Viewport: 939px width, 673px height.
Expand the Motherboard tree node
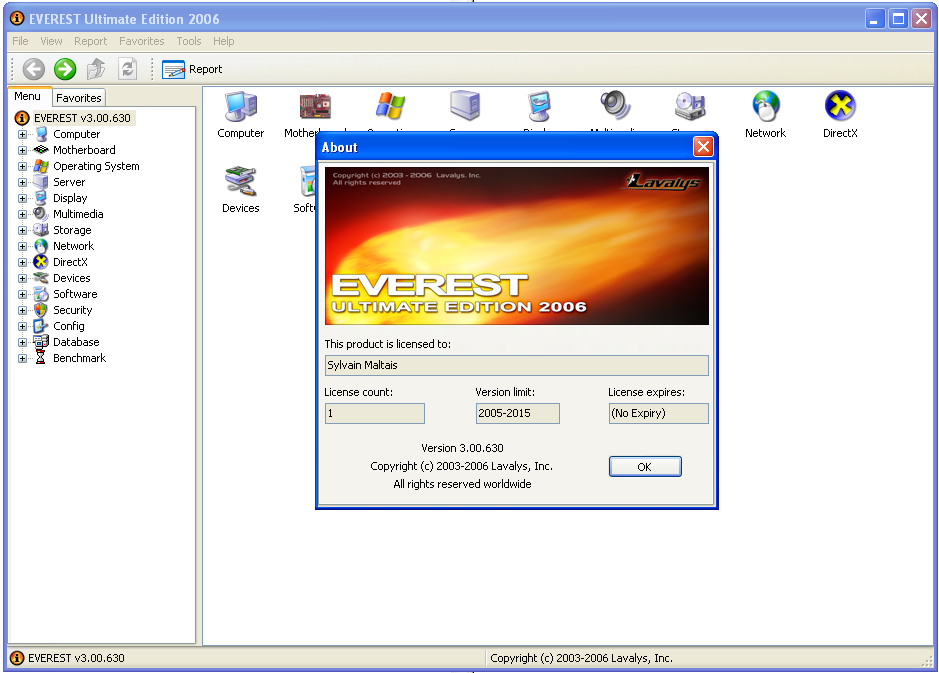(23, 150)
